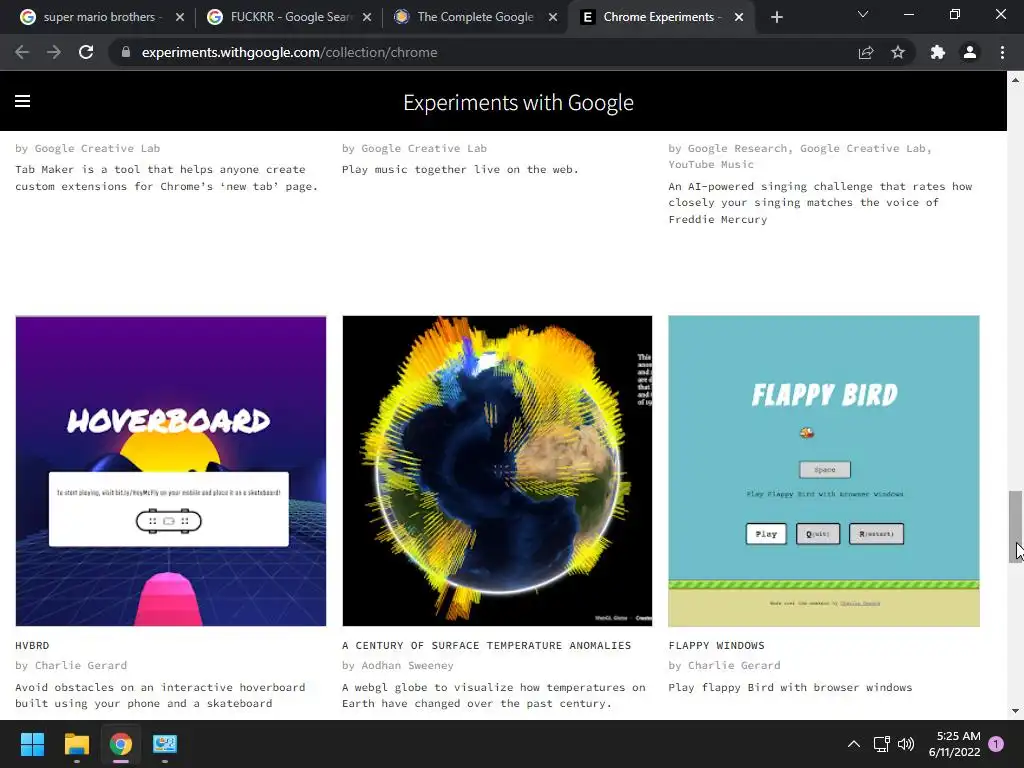Go back to previous page
The image size is (1024, 768).
22,52
